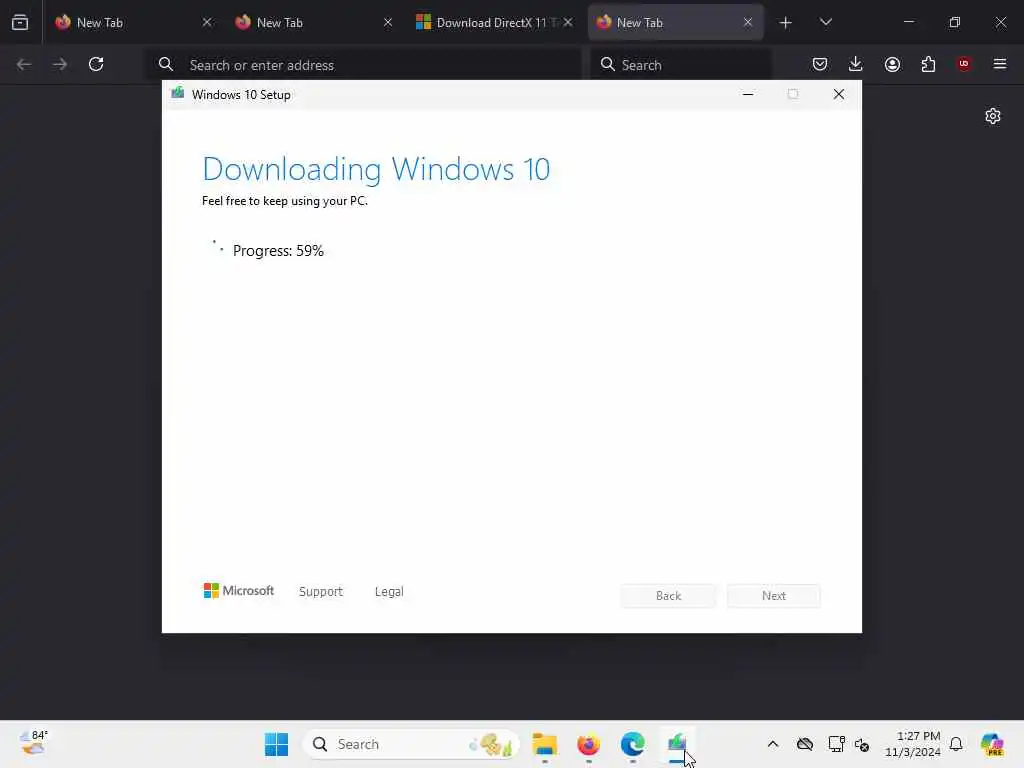The image size is (1024, 768).
Task: Open the muted volume tray icon
Action: (x=861, y=744)
